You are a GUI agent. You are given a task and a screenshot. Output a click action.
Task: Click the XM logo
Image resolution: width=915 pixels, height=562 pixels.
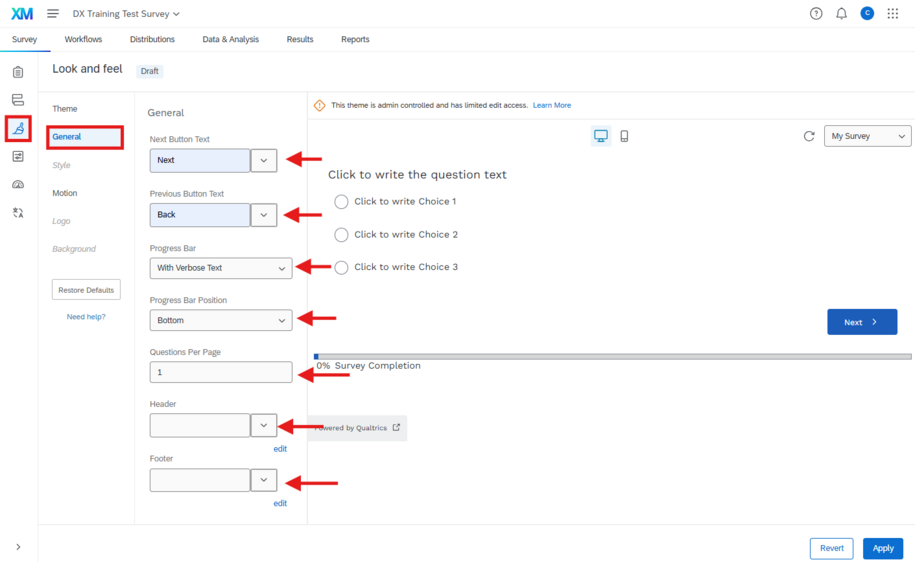coord(22,13)
